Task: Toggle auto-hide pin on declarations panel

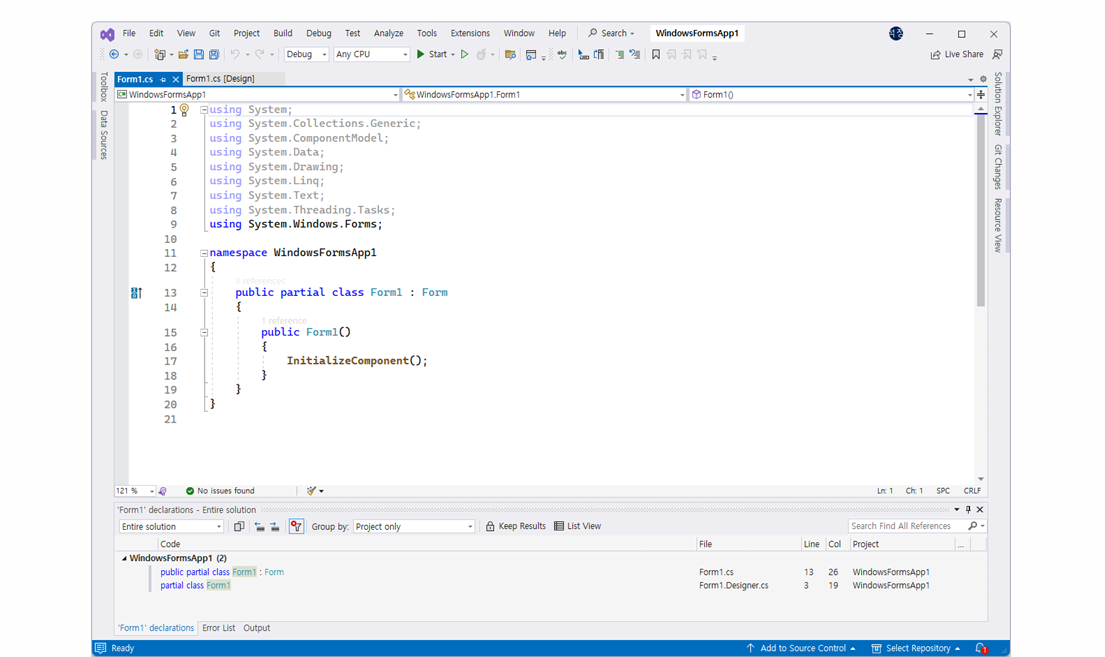Action: [968, 510]
